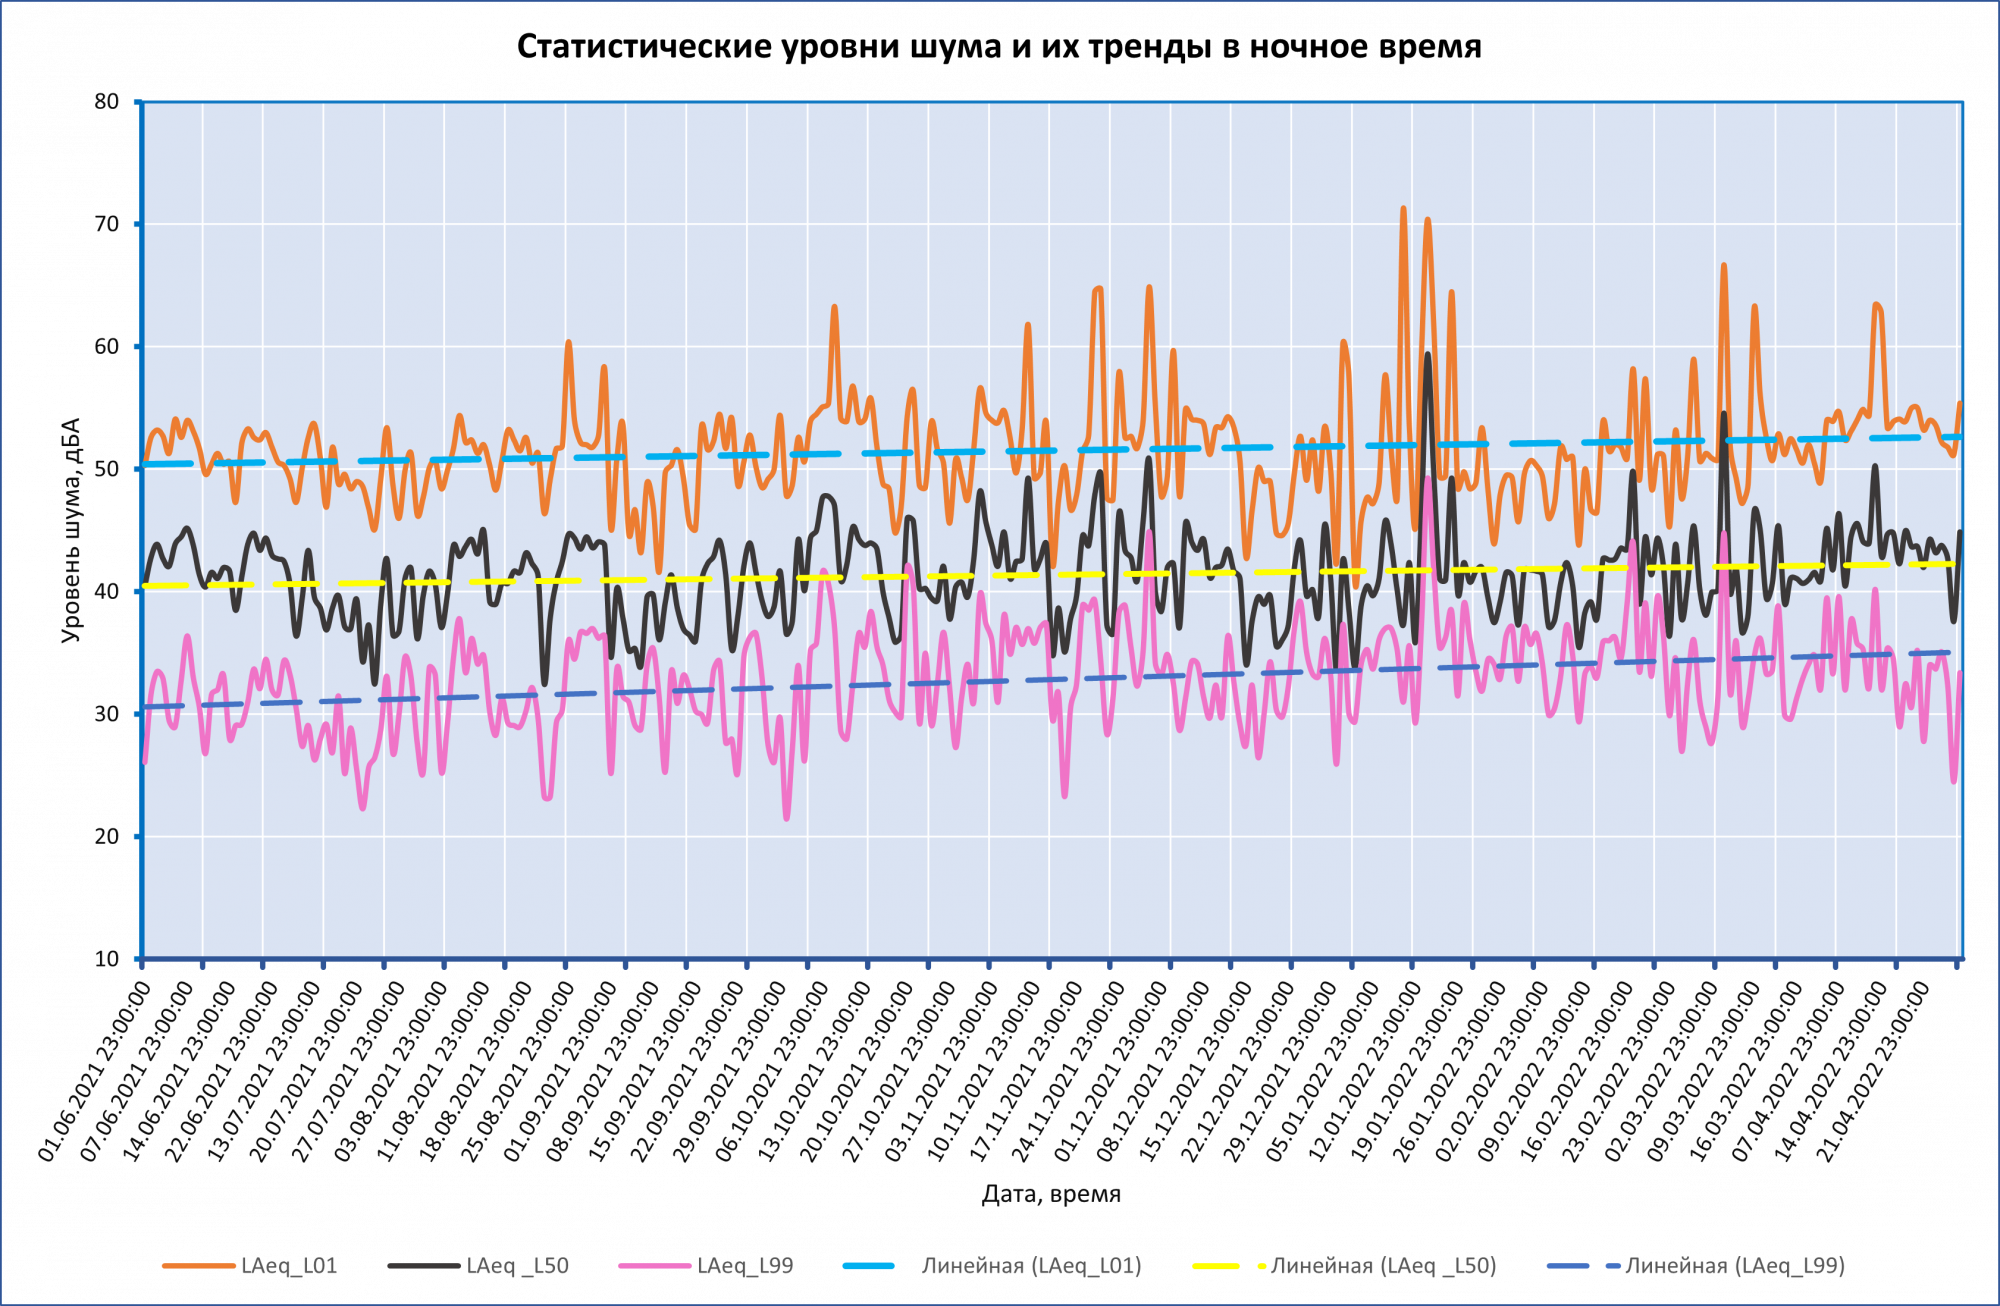The image size is (2000, 1306).
Task: Click the y-axis value 60
Action: (107, 347)
